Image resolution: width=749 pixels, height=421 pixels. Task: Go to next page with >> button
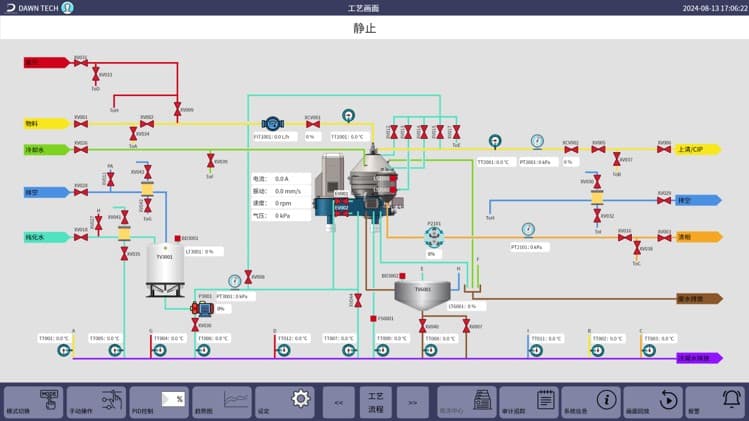(412, 402)
